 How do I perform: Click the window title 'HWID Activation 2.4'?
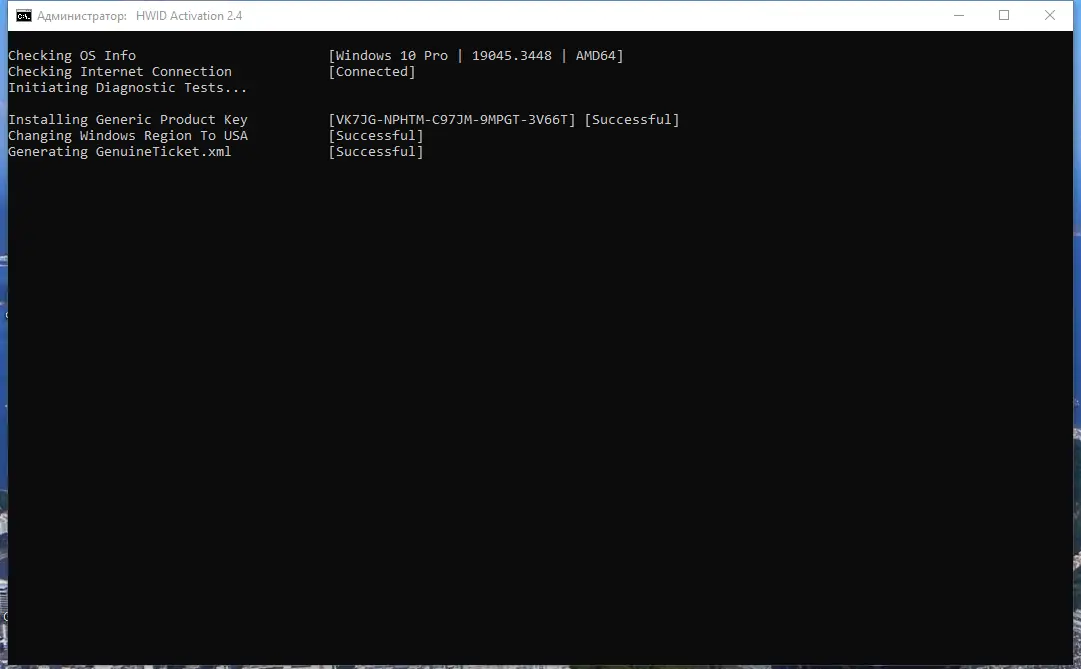pos(189,16)
